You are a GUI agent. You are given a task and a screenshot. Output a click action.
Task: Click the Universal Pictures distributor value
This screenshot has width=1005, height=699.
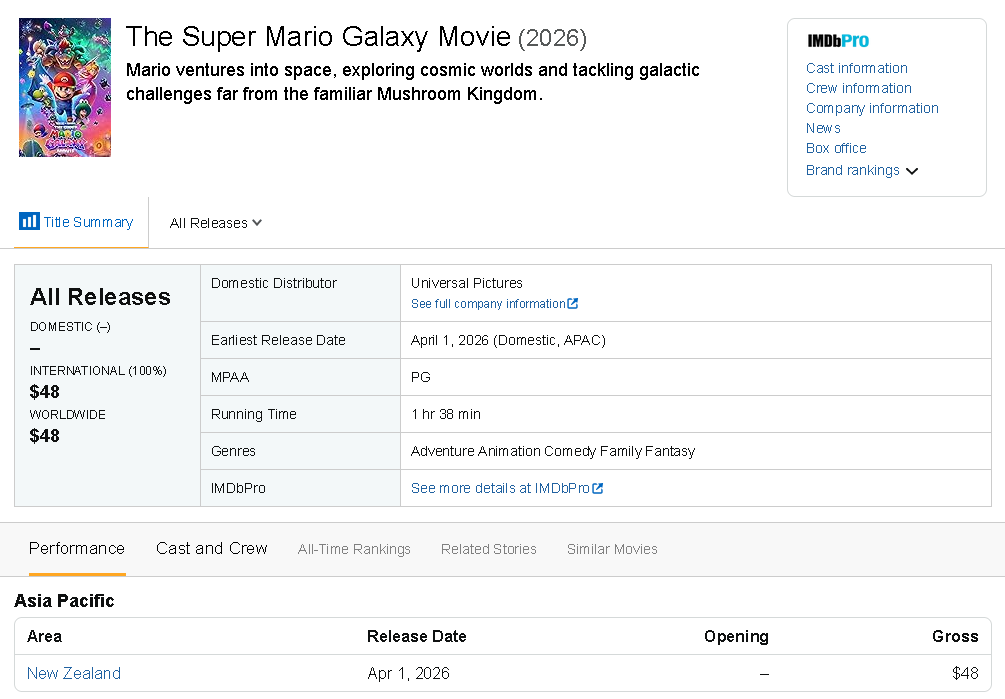point(467,283)
